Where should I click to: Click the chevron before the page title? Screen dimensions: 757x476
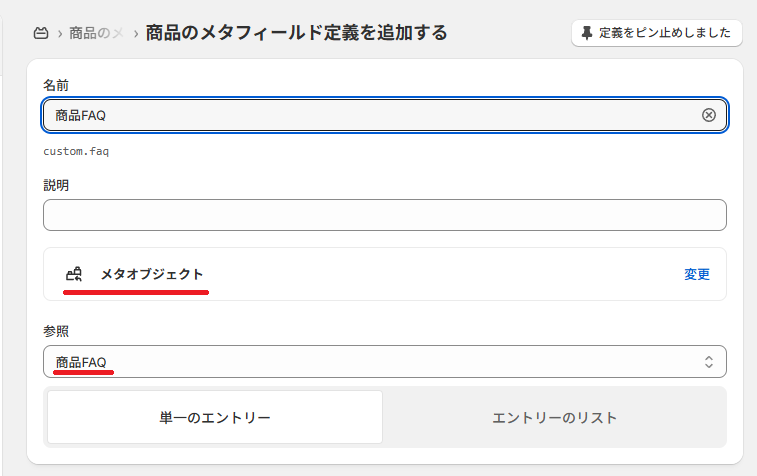(x=136, y=34)
